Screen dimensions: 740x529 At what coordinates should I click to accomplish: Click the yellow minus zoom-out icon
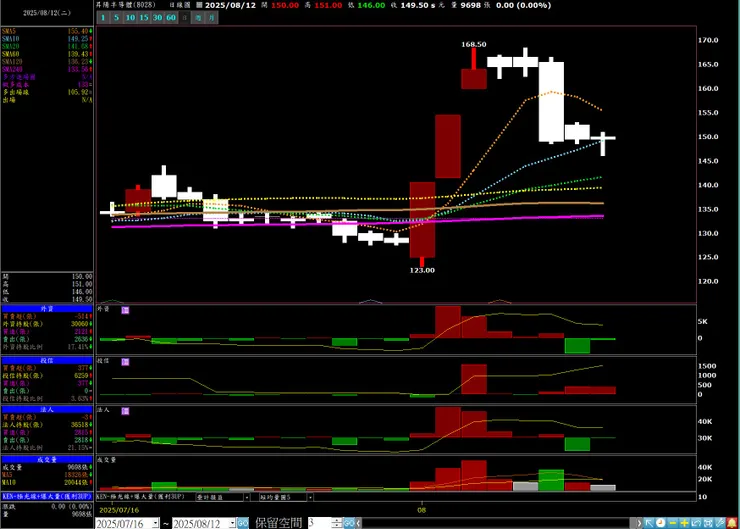click(673, 523)
